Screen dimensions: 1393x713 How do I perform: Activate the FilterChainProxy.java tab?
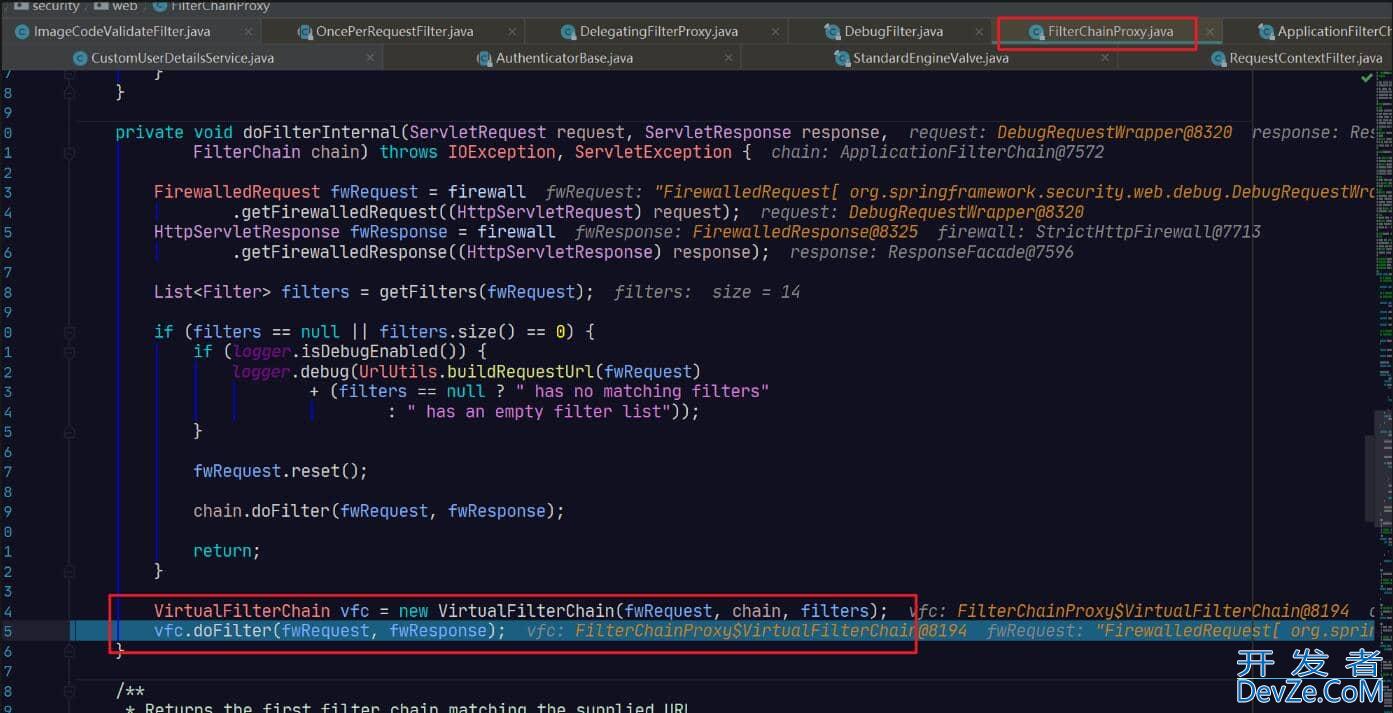click(x=1110, y=31)
